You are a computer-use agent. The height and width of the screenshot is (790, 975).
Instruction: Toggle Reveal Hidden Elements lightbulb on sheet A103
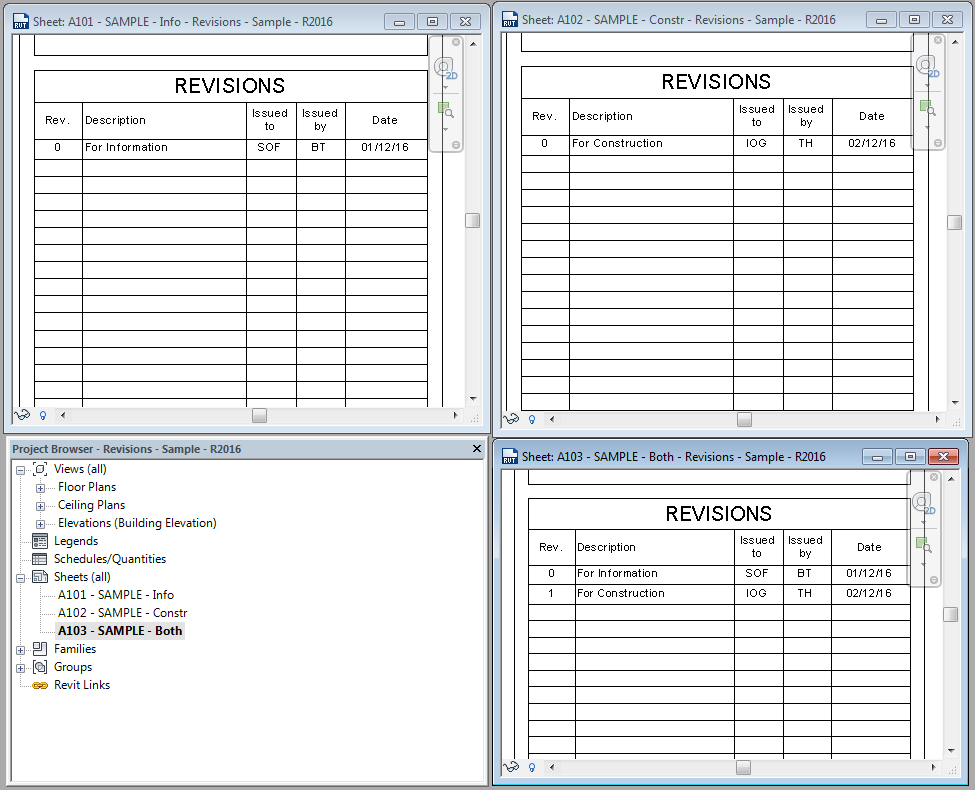click(x=531, y=767)
